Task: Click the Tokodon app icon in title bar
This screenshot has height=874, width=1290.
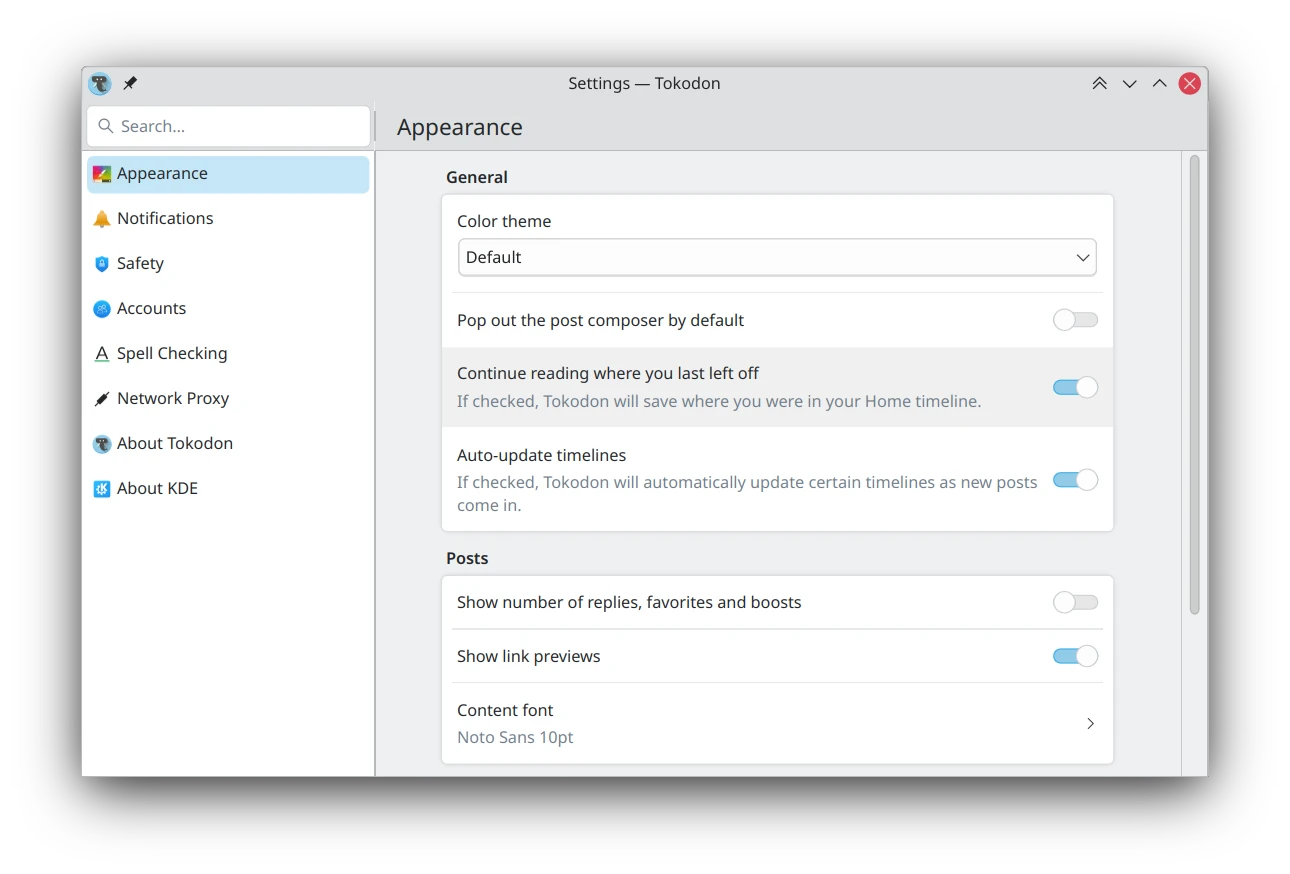Action: pyautogui.click(x=100, y=84)
